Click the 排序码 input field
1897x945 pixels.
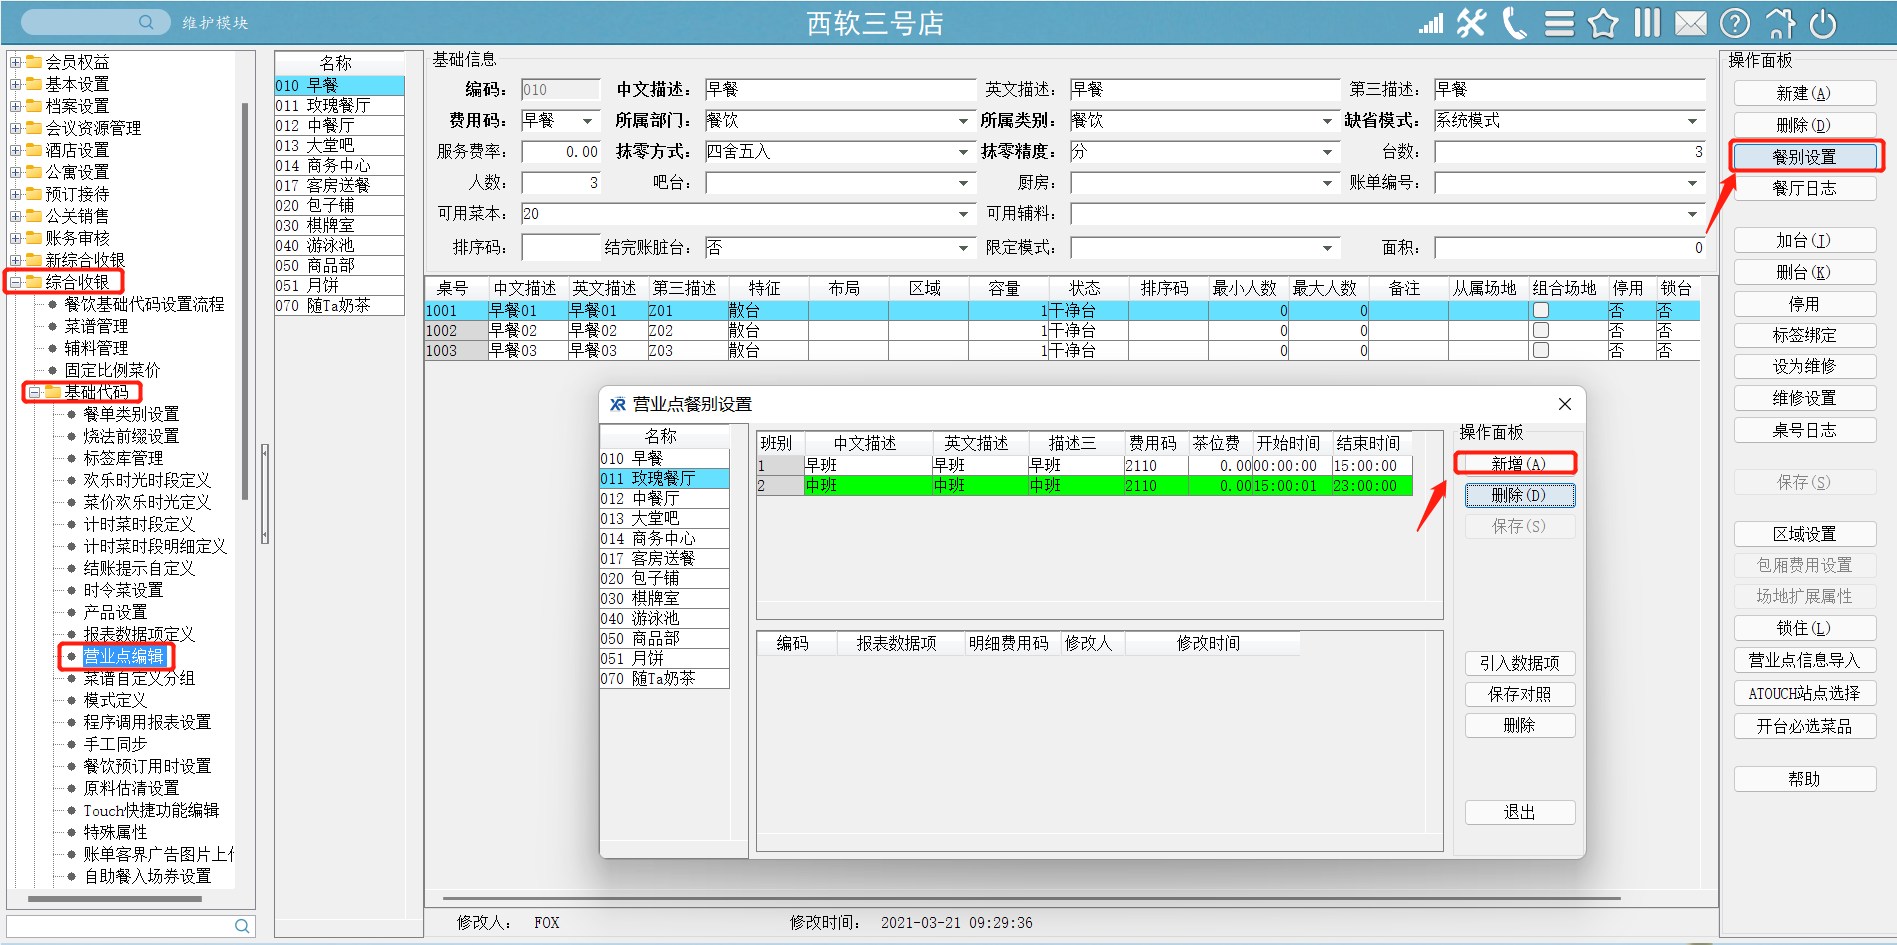coord(560,248)
